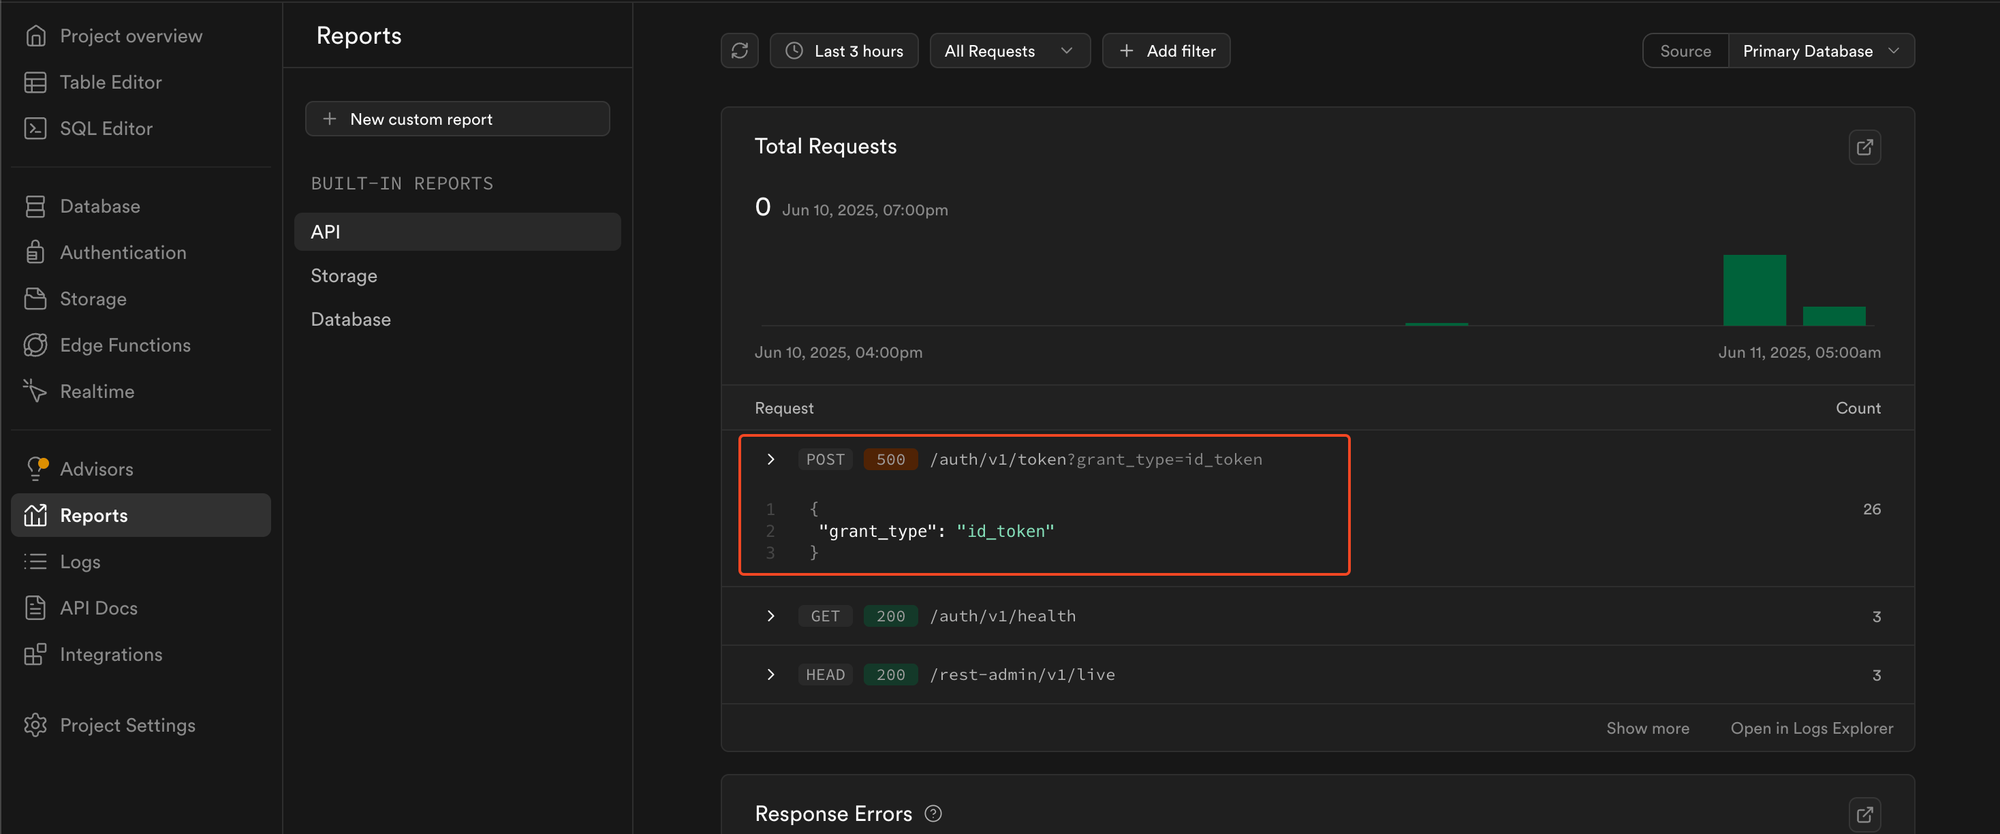This screenshot has height=834, width=2000.
Task: Open the All Requests dropdown
Action: [1009, 51]
